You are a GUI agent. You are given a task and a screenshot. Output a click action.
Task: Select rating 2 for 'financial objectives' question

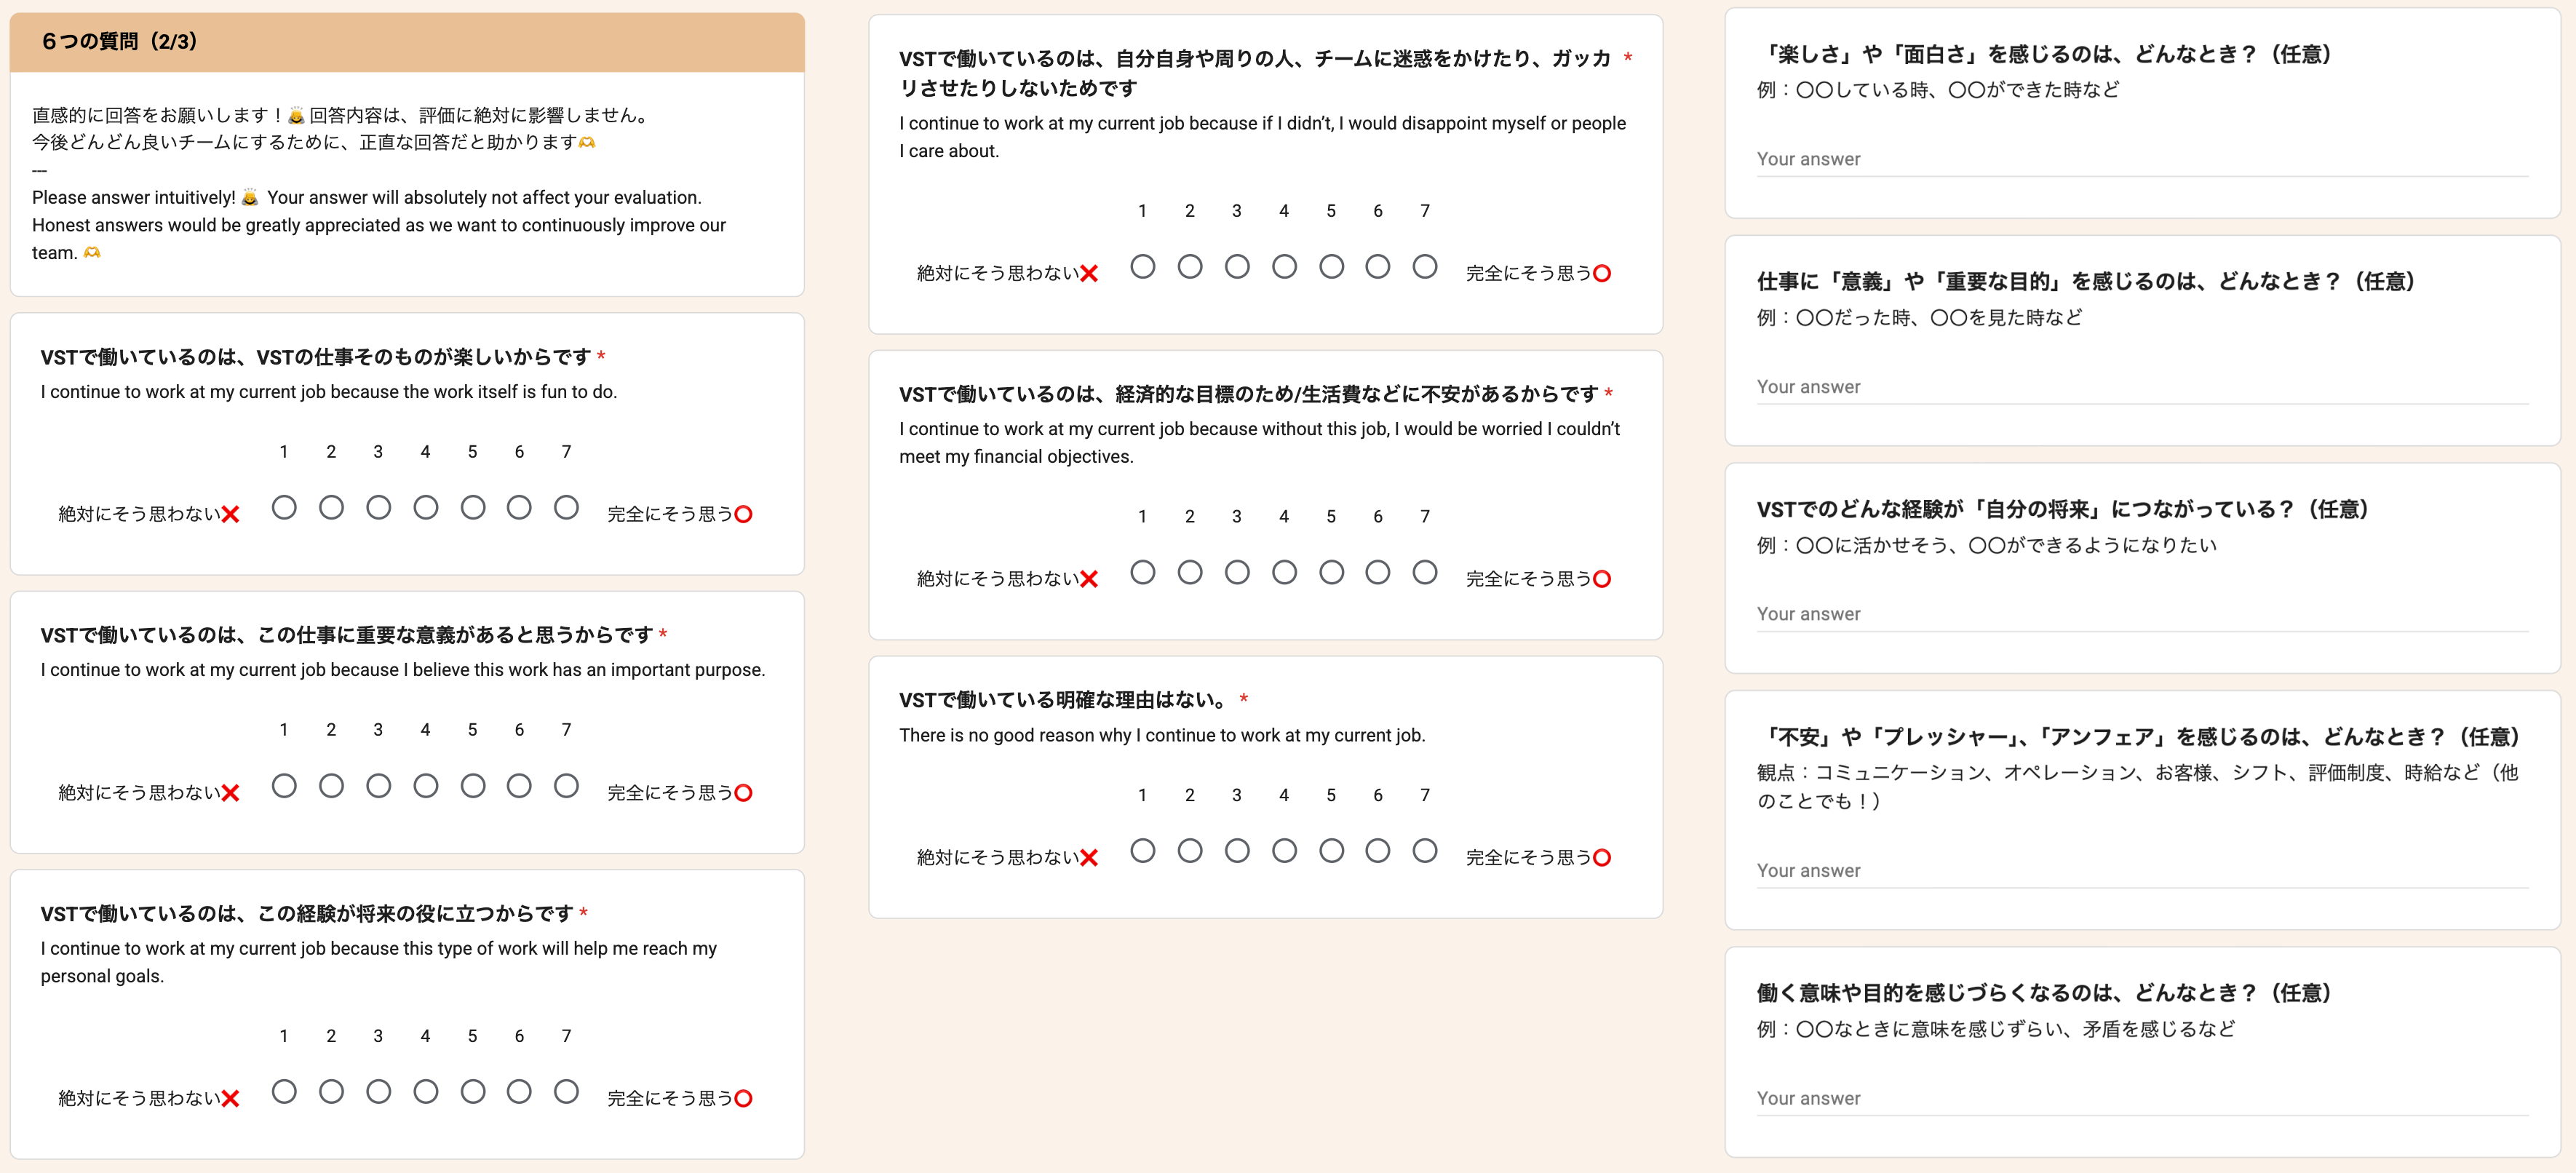tap(1190, 572)
